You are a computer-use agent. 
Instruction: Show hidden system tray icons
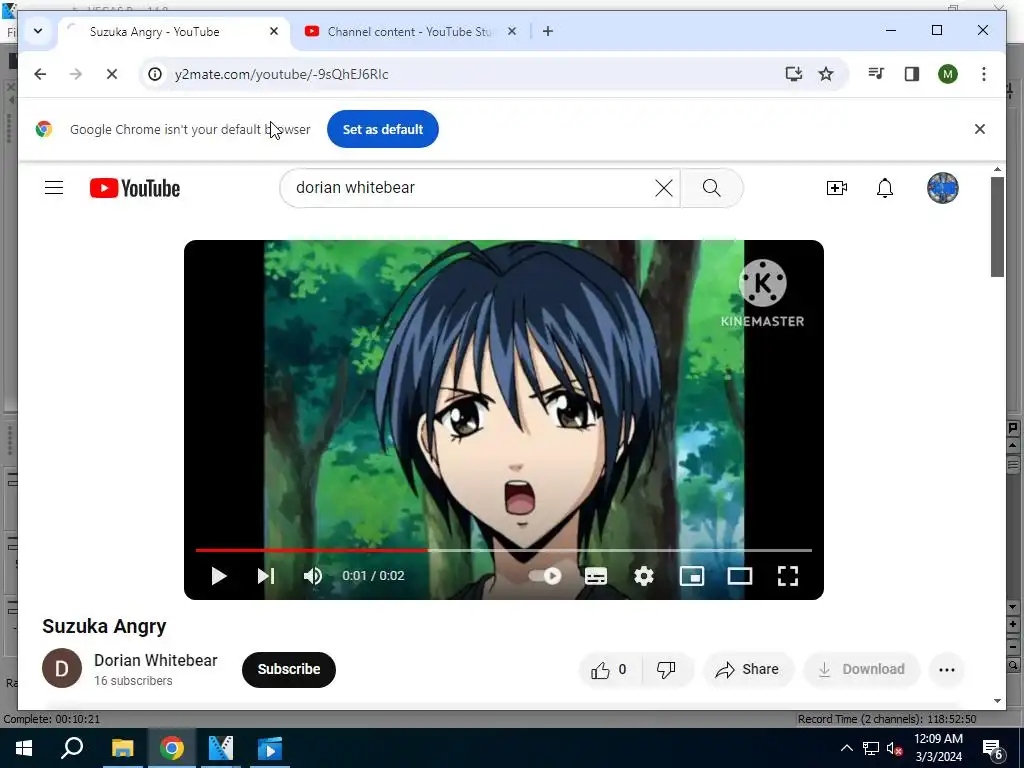coord(846,748)
